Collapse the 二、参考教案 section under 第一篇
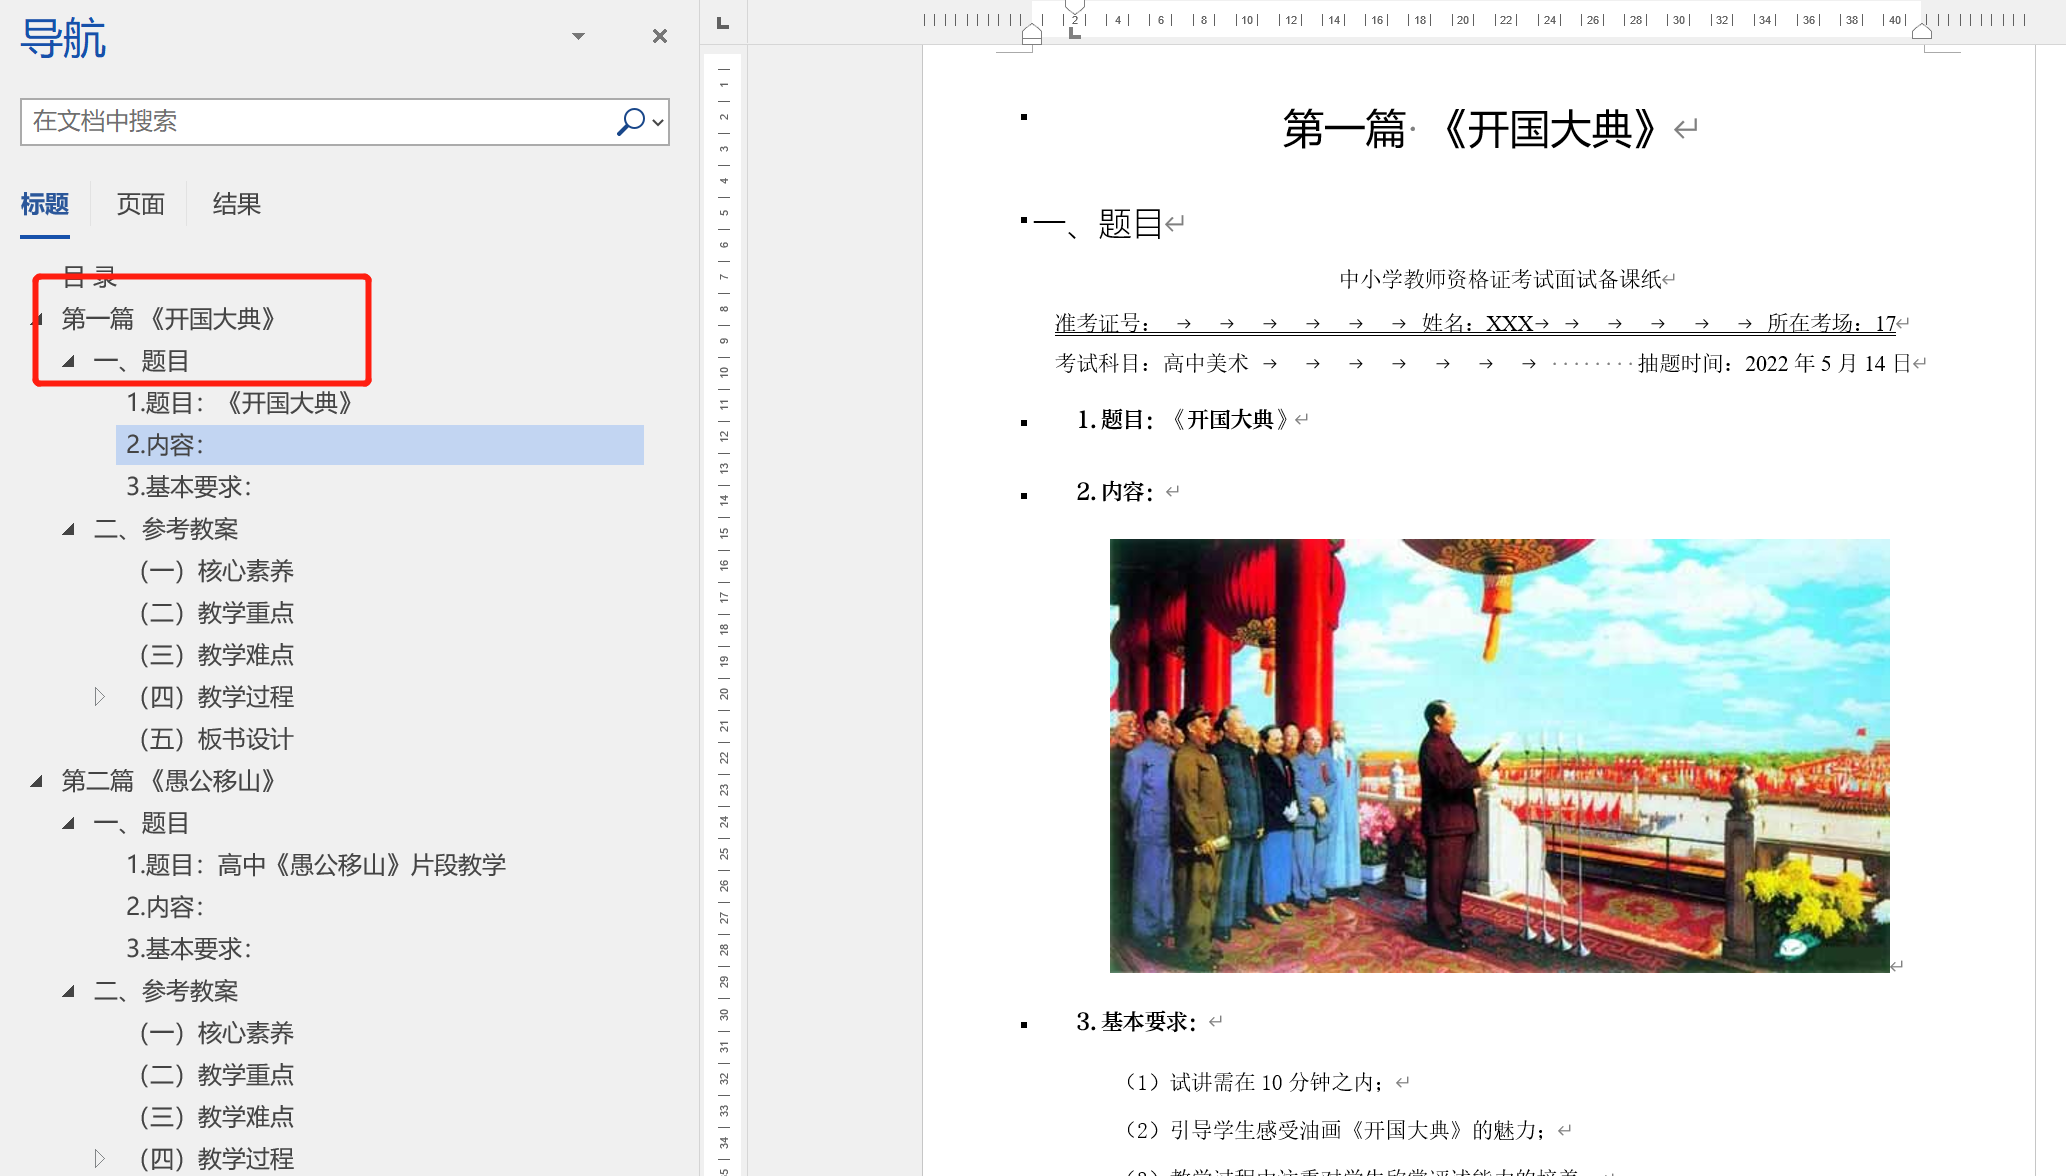The width and height of the screenshot is (2066, 1176). click(68, 529)
